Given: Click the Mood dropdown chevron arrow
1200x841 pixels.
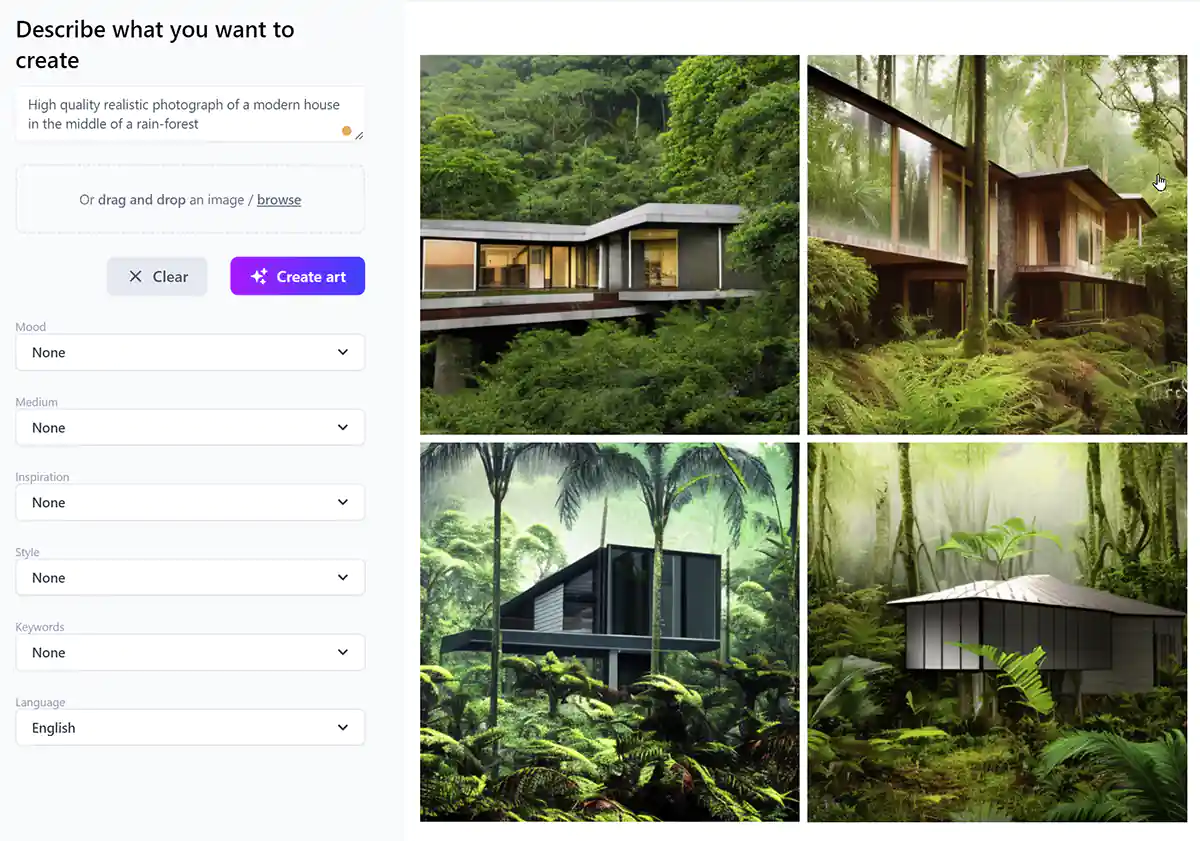Looking at the screenshot, I should coord(343,352).
